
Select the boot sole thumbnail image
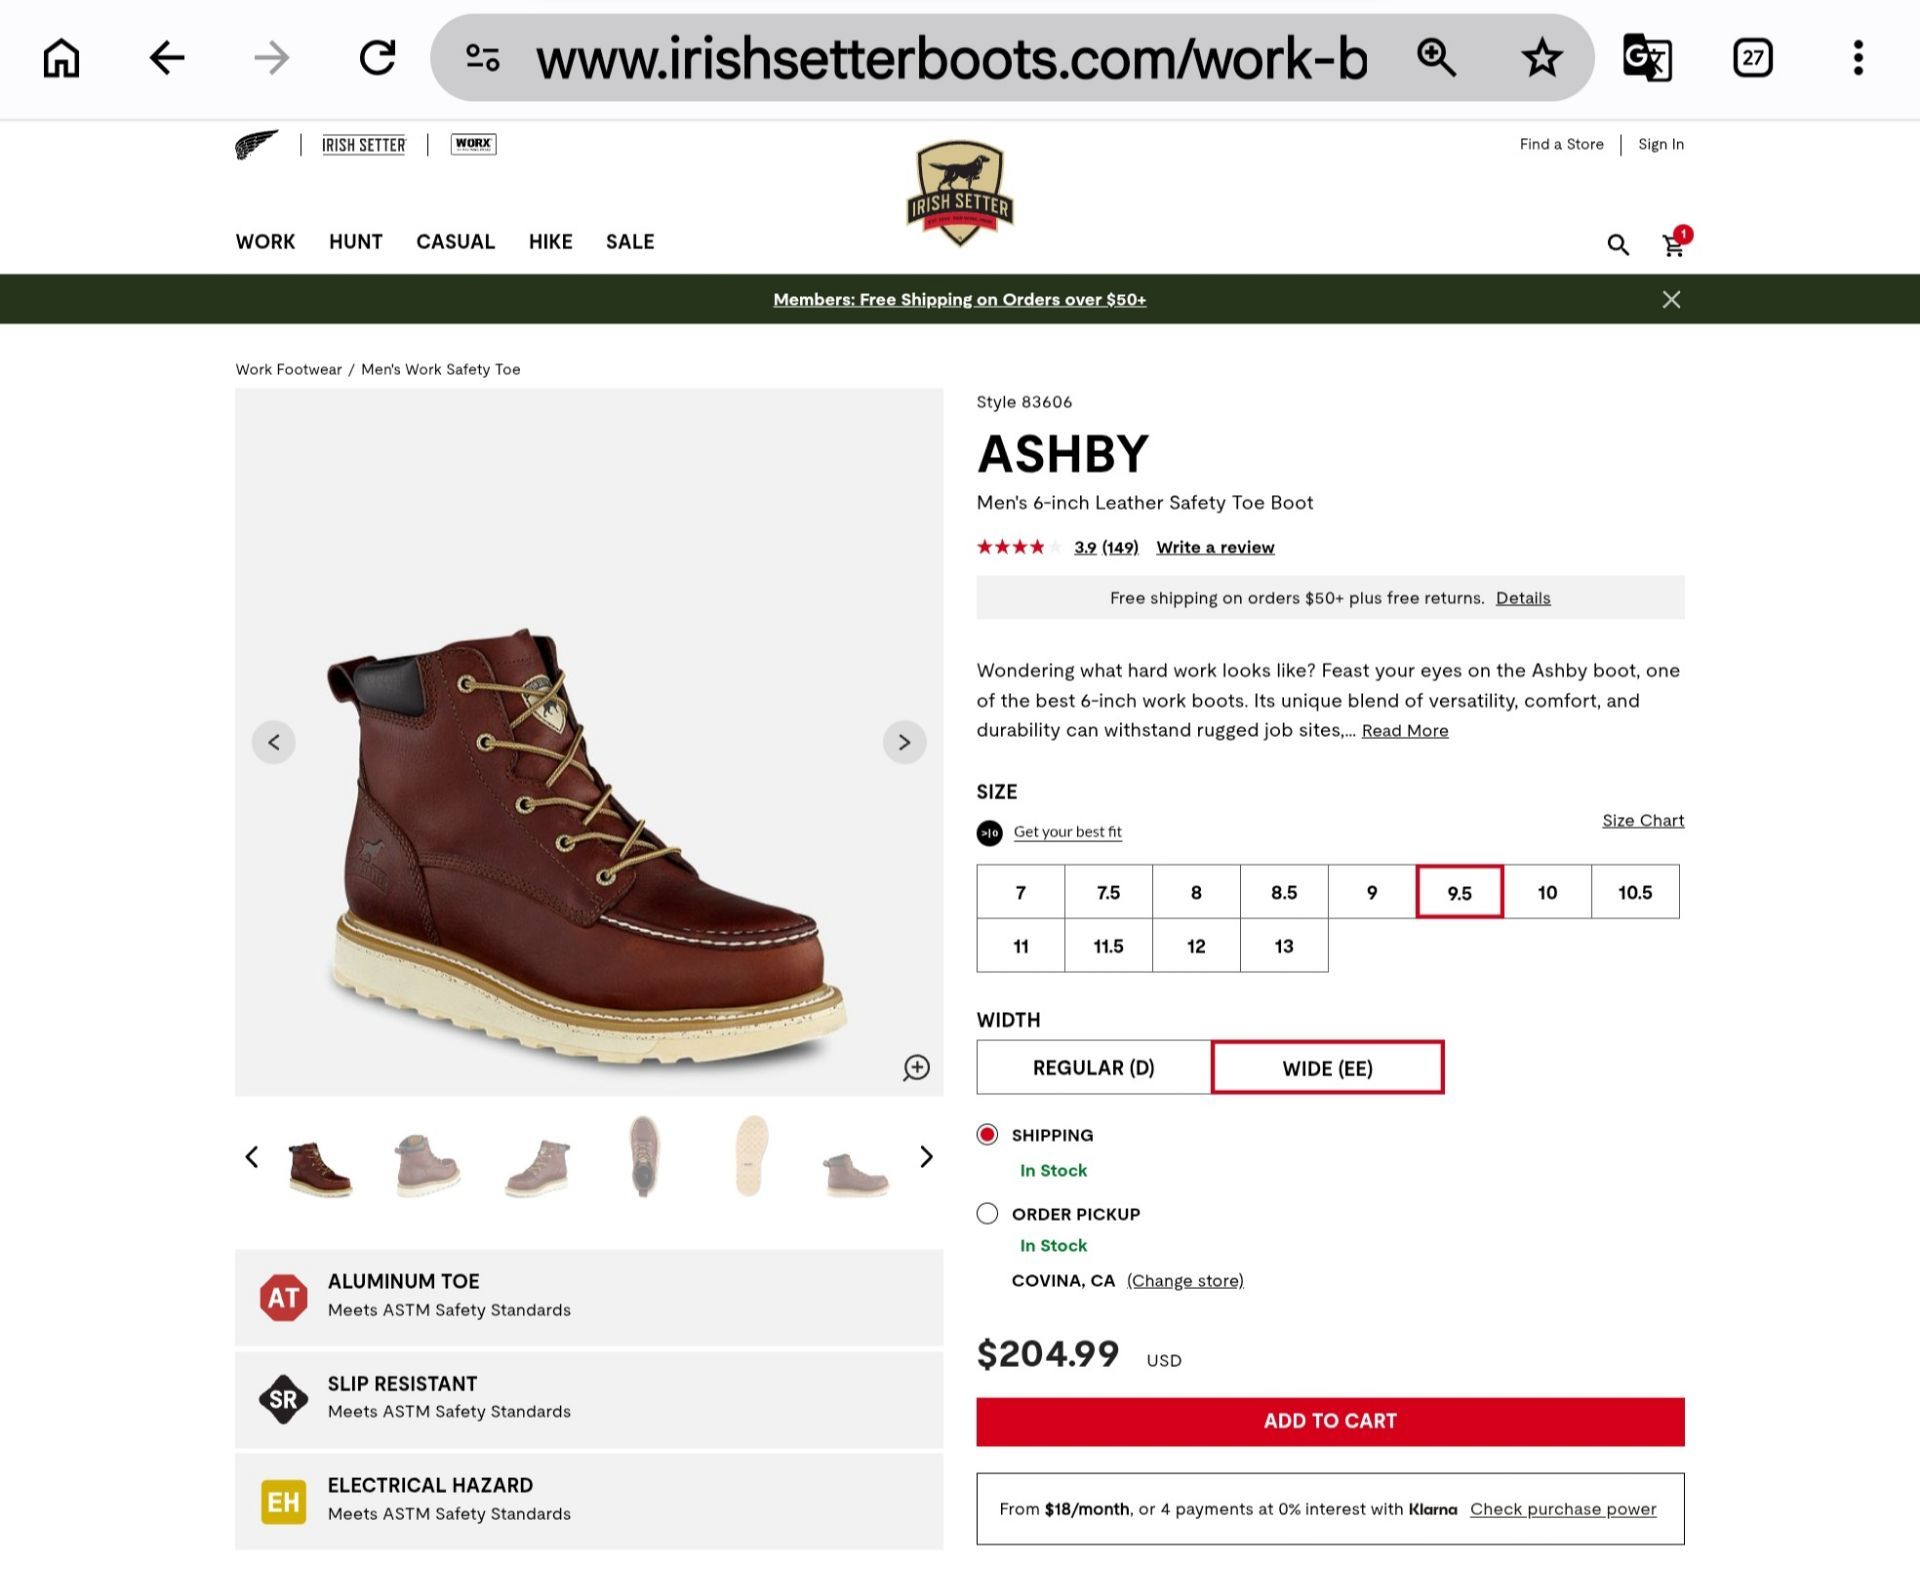[x=750, y=1157]
